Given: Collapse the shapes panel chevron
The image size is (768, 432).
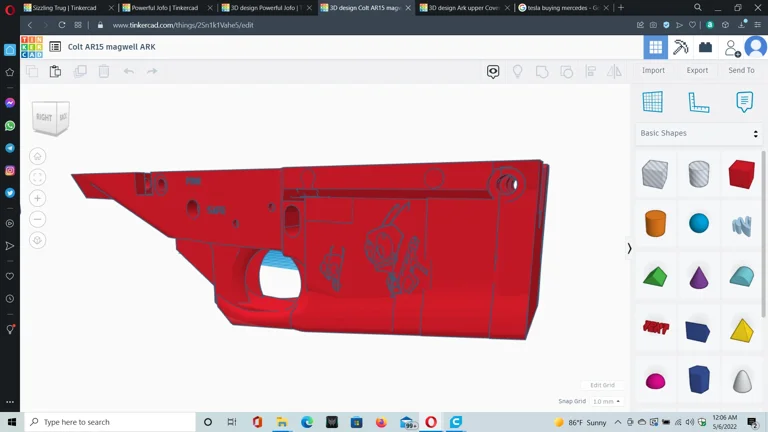Looking at the screenshot, I should tap(629, 248).
